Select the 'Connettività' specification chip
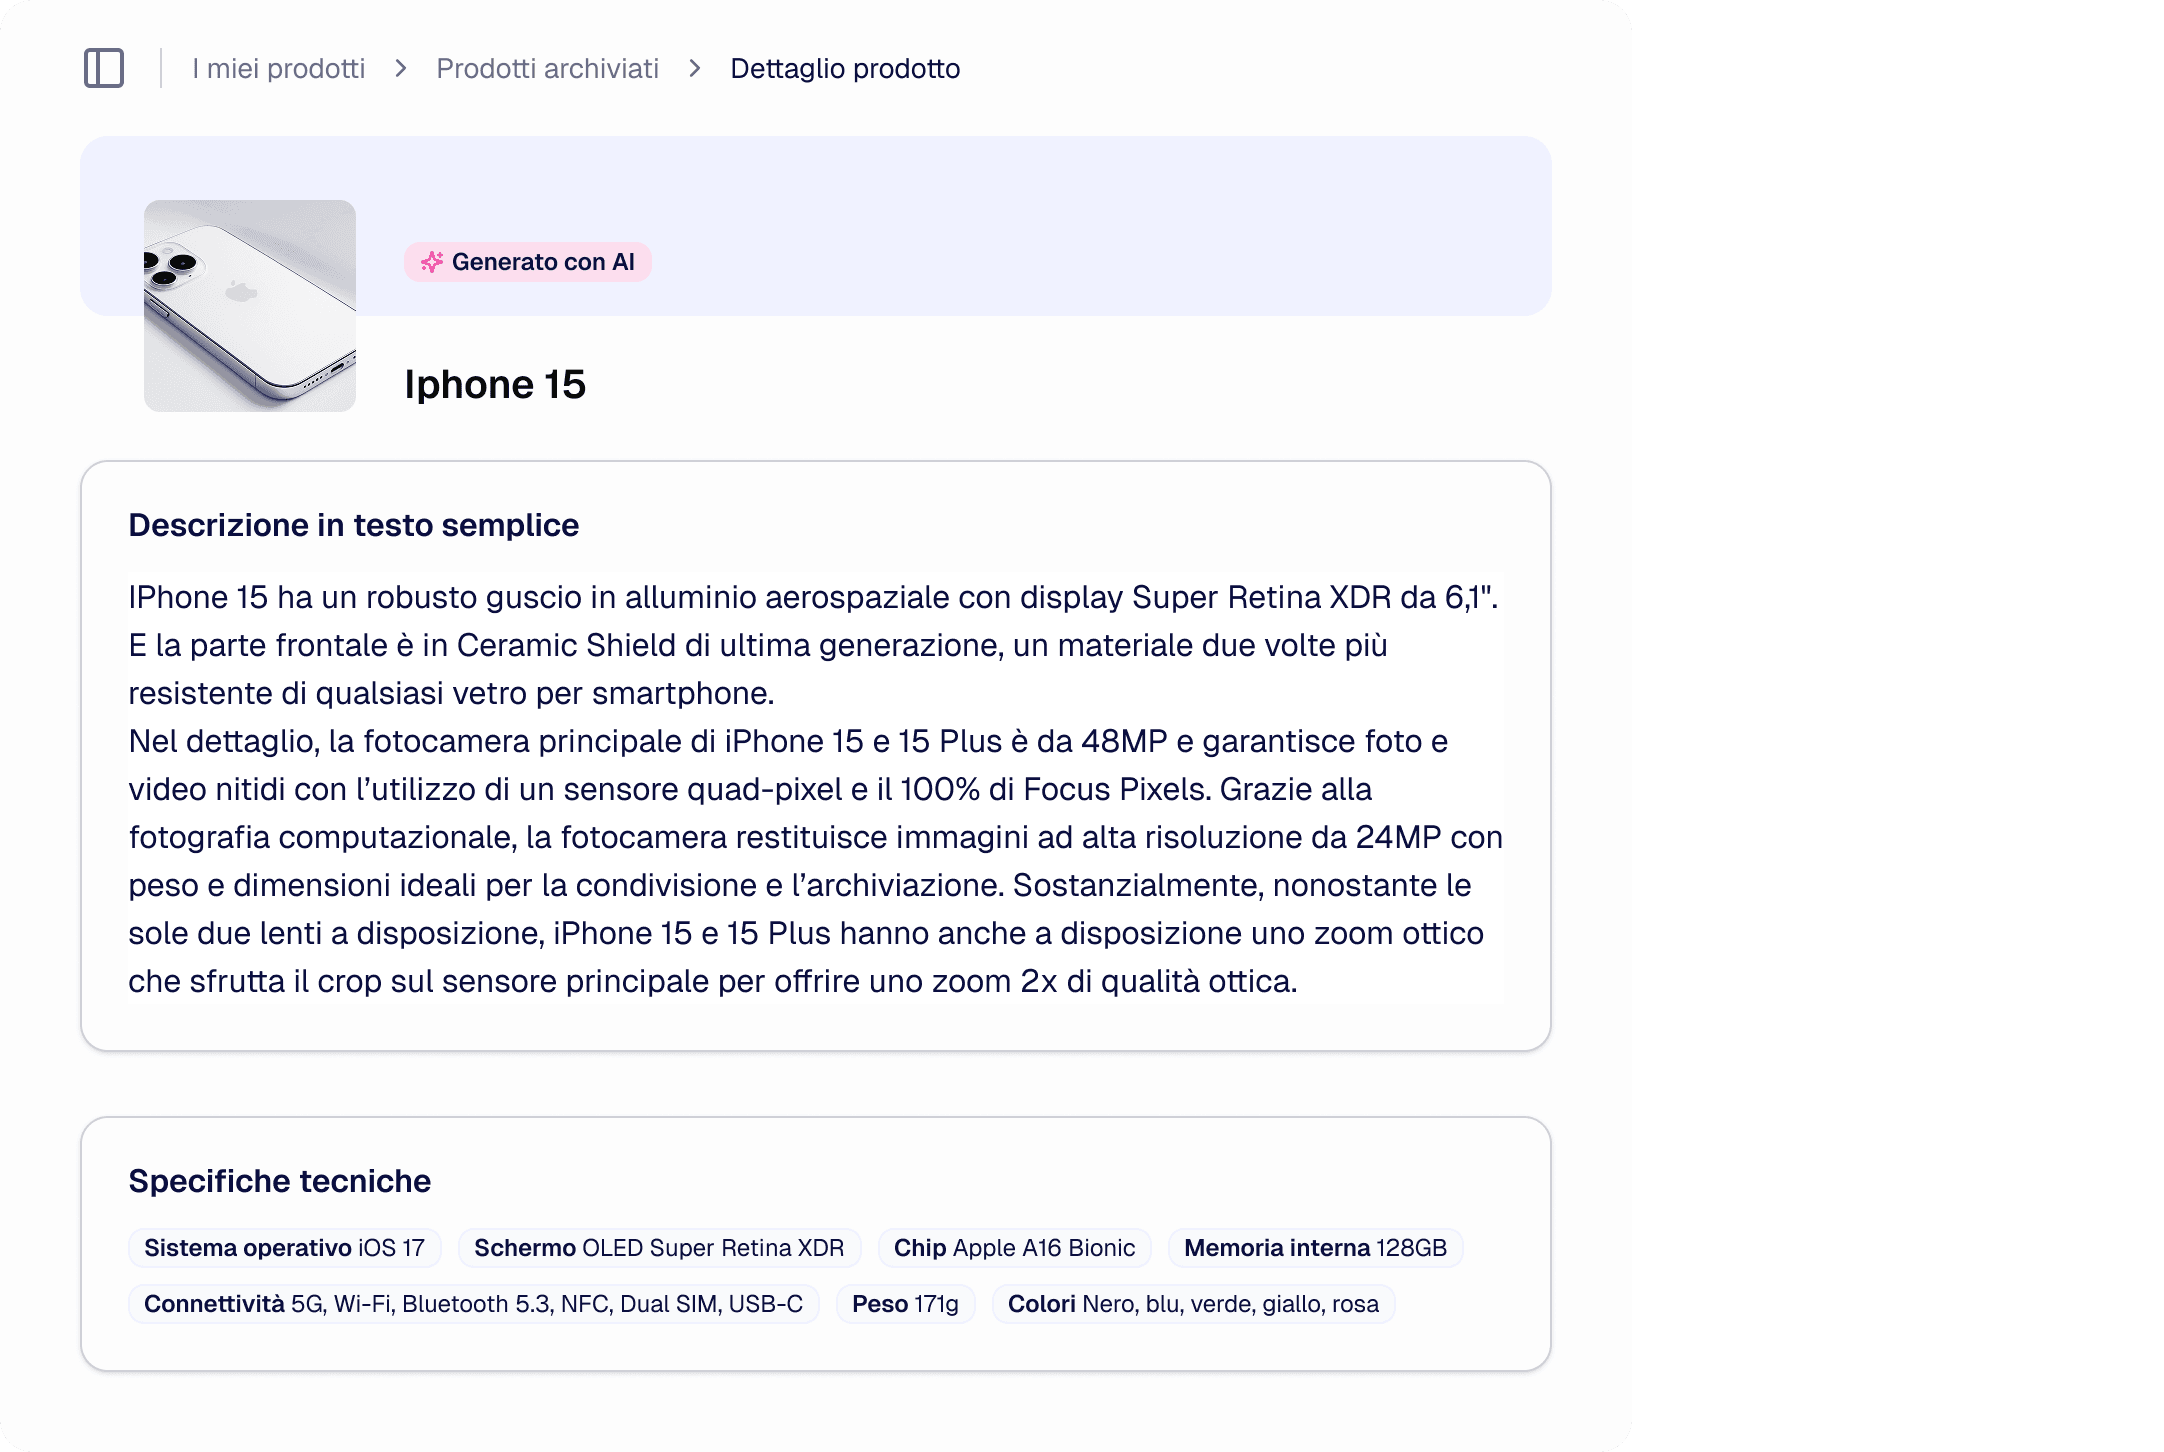The height and width of the screenshot is (1452, 2164). (x=473, y=1304)
